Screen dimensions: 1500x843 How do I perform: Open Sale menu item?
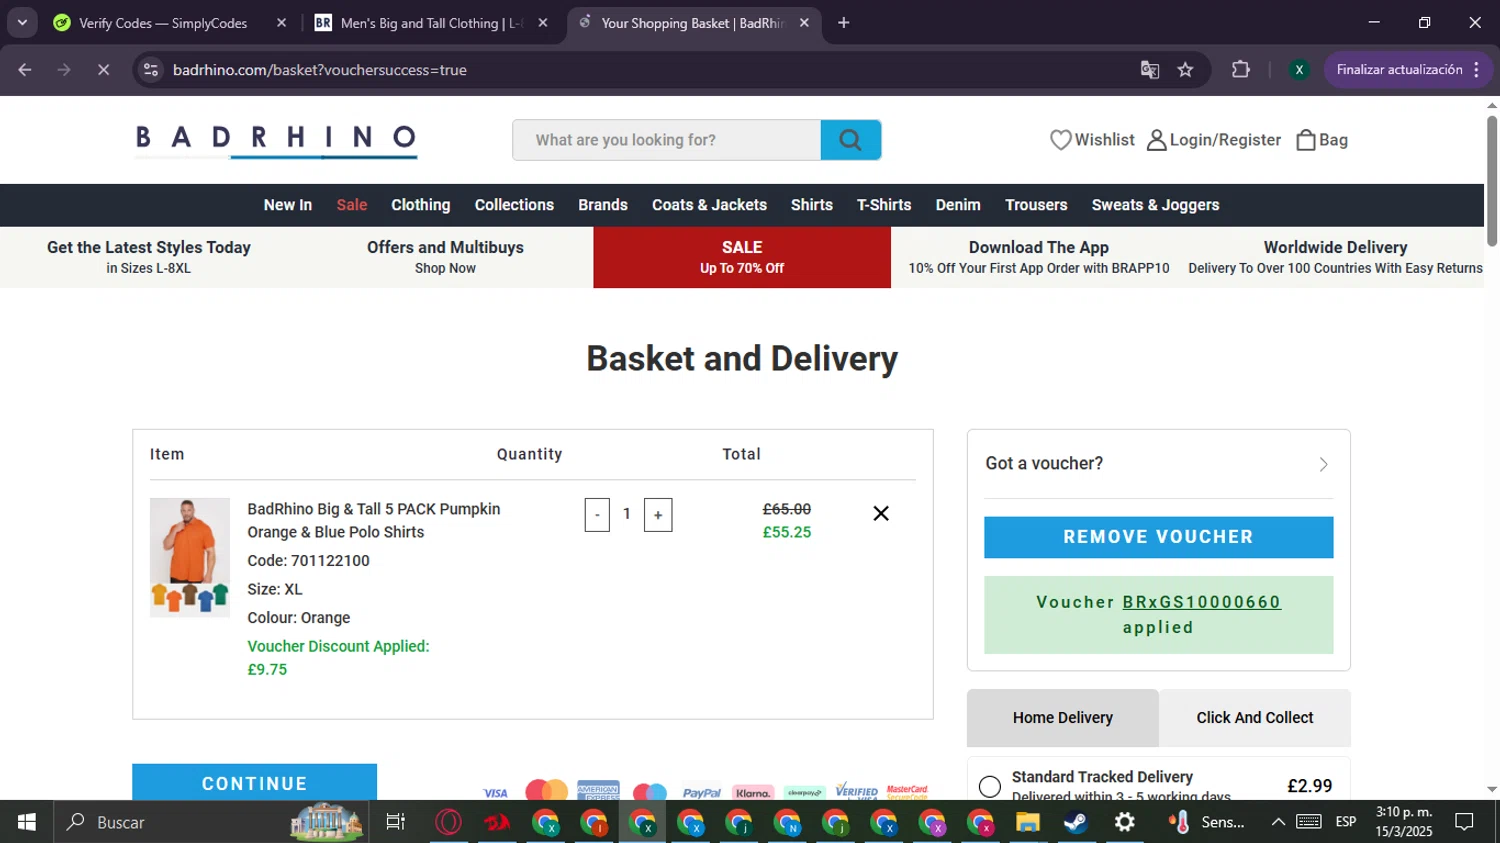pos(352,205)
